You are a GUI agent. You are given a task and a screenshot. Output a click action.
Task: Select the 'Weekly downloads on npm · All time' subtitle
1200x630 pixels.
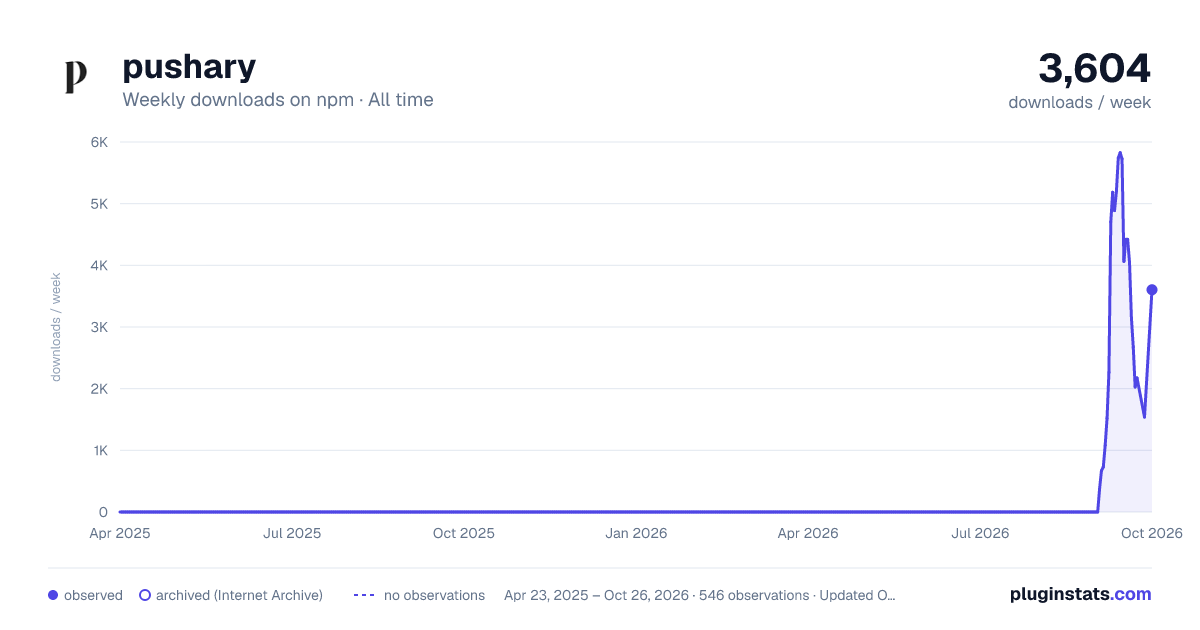(x=278, y=99)
